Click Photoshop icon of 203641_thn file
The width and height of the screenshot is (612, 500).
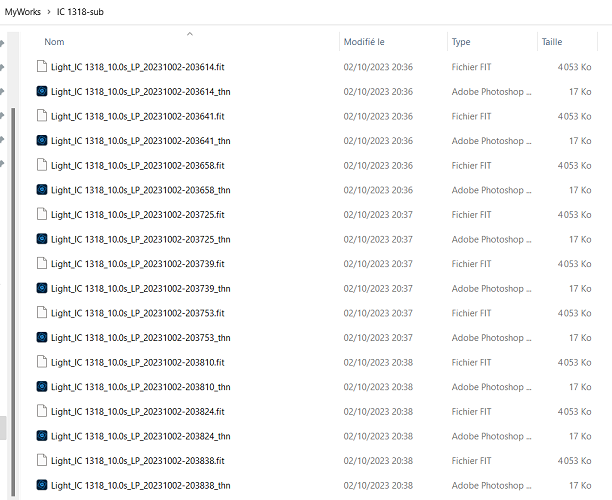[x=42, y=140]
